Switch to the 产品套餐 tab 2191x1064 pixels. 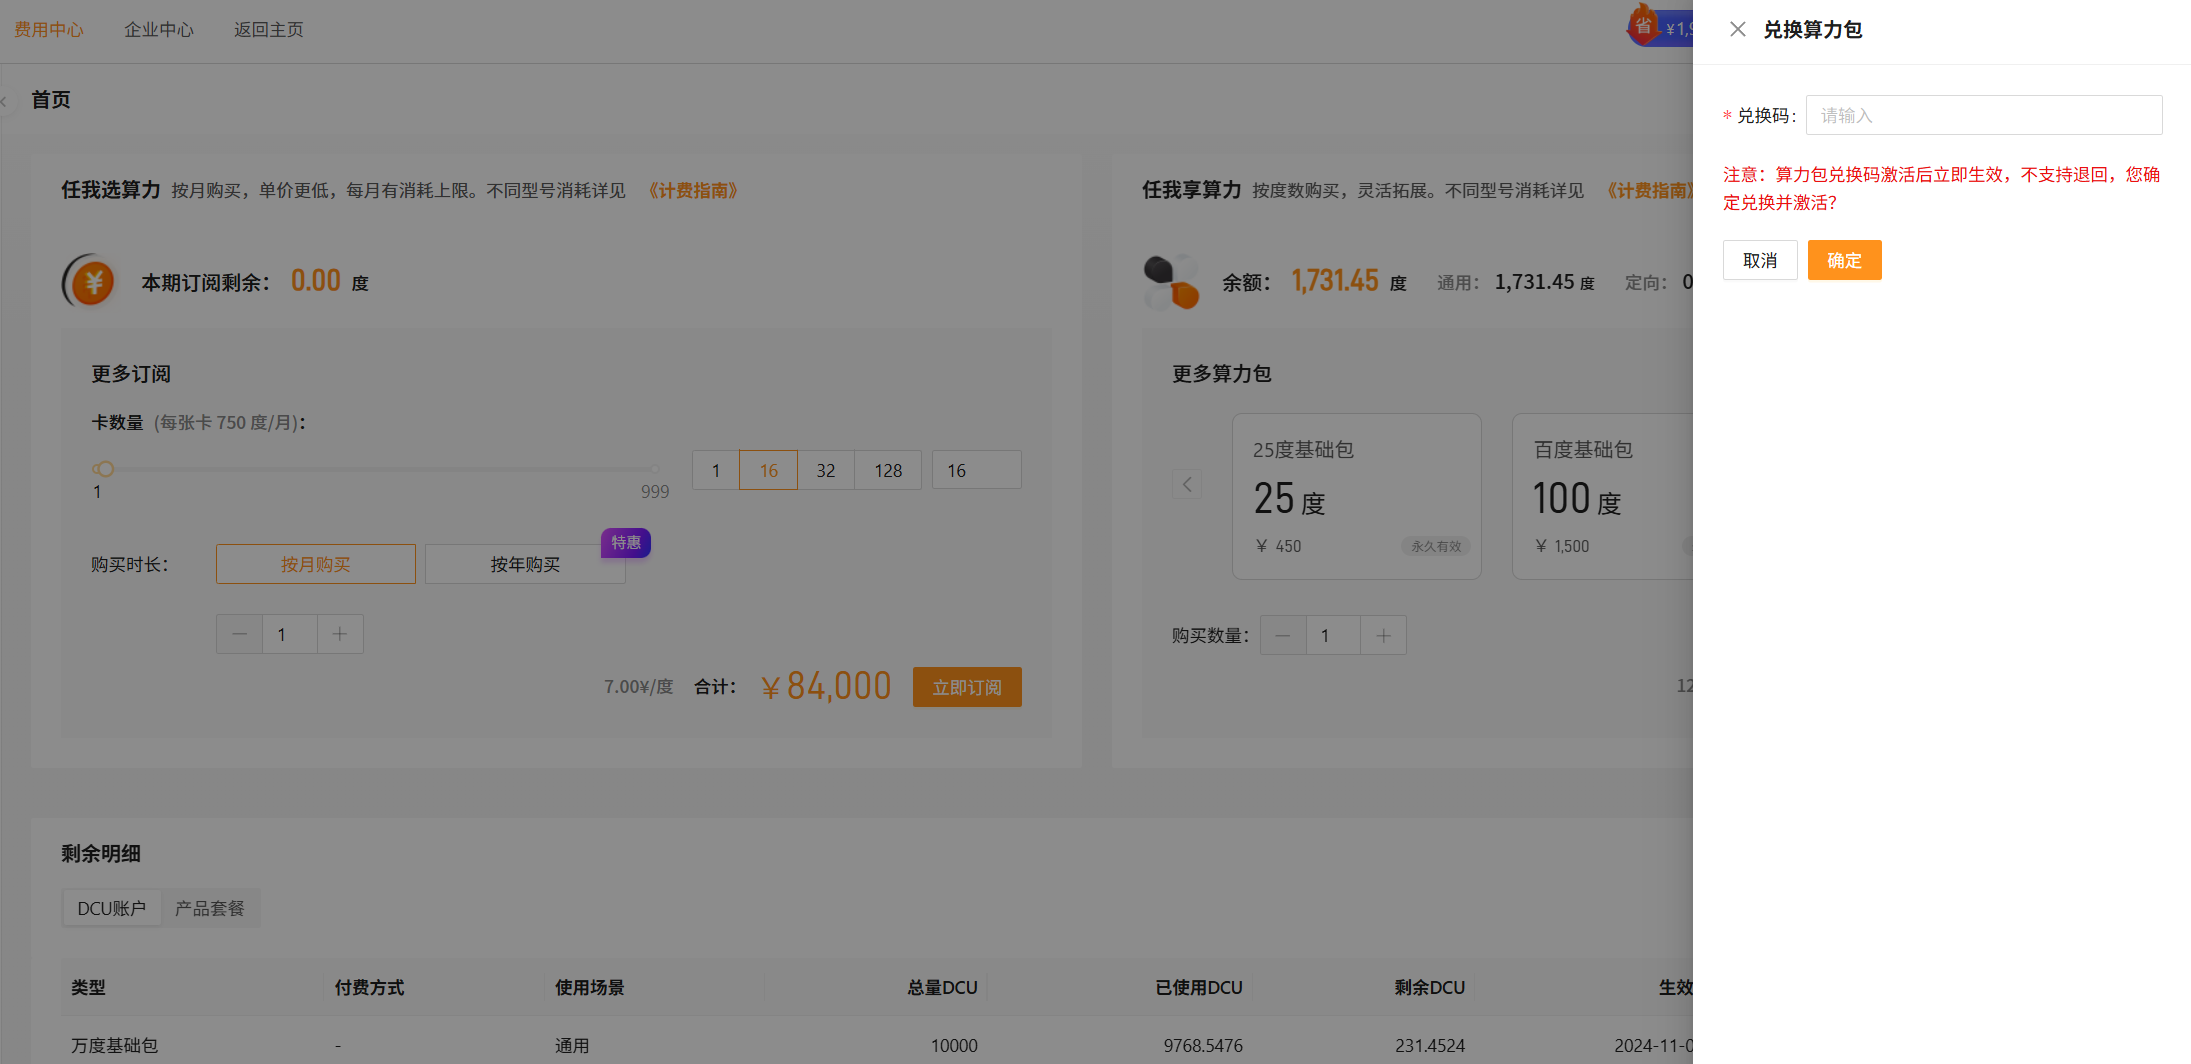point(210,908)
